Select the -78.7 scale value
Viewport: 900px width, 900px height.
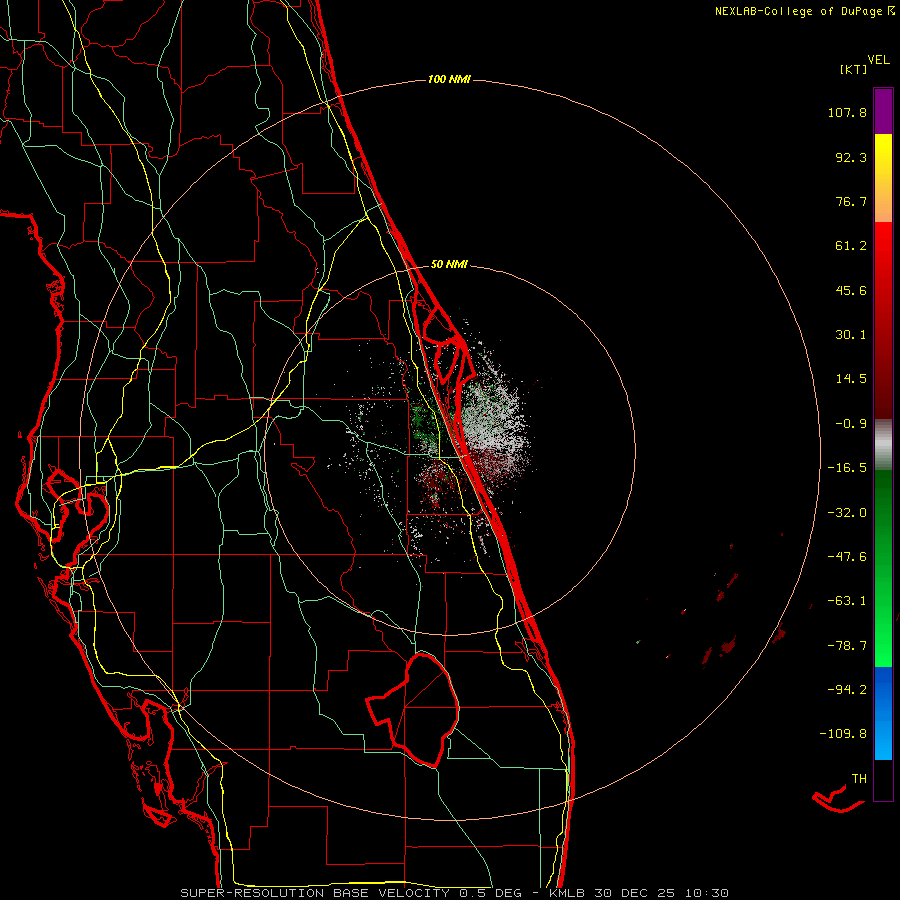pyautogui.click(x=847, y=646)
